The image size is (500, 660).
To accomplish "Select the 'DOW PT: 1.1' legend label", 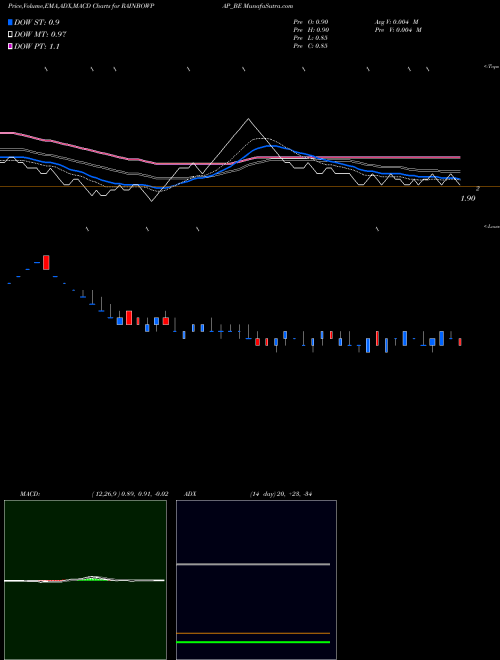I will coord(37,46).
